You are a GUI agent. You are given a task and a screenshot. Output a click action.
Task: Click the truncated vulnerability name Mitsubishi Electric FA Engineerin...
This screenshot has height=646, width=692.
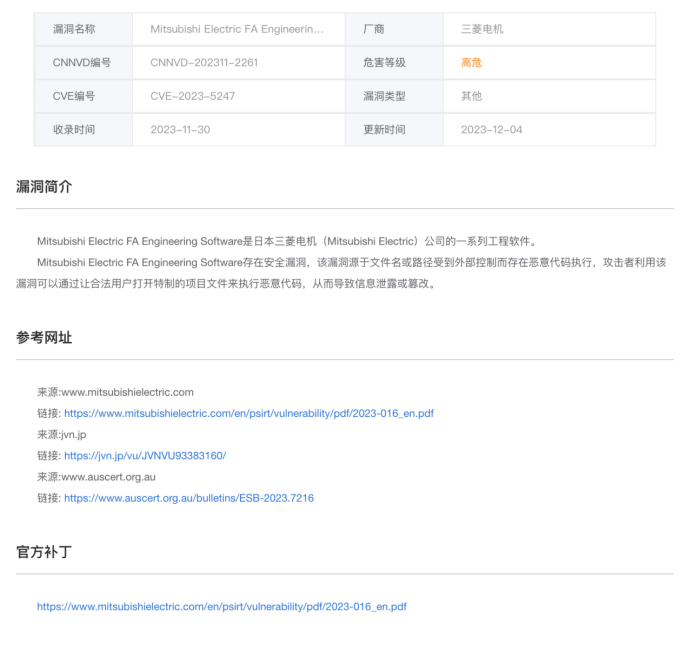[x=237, y=29]
